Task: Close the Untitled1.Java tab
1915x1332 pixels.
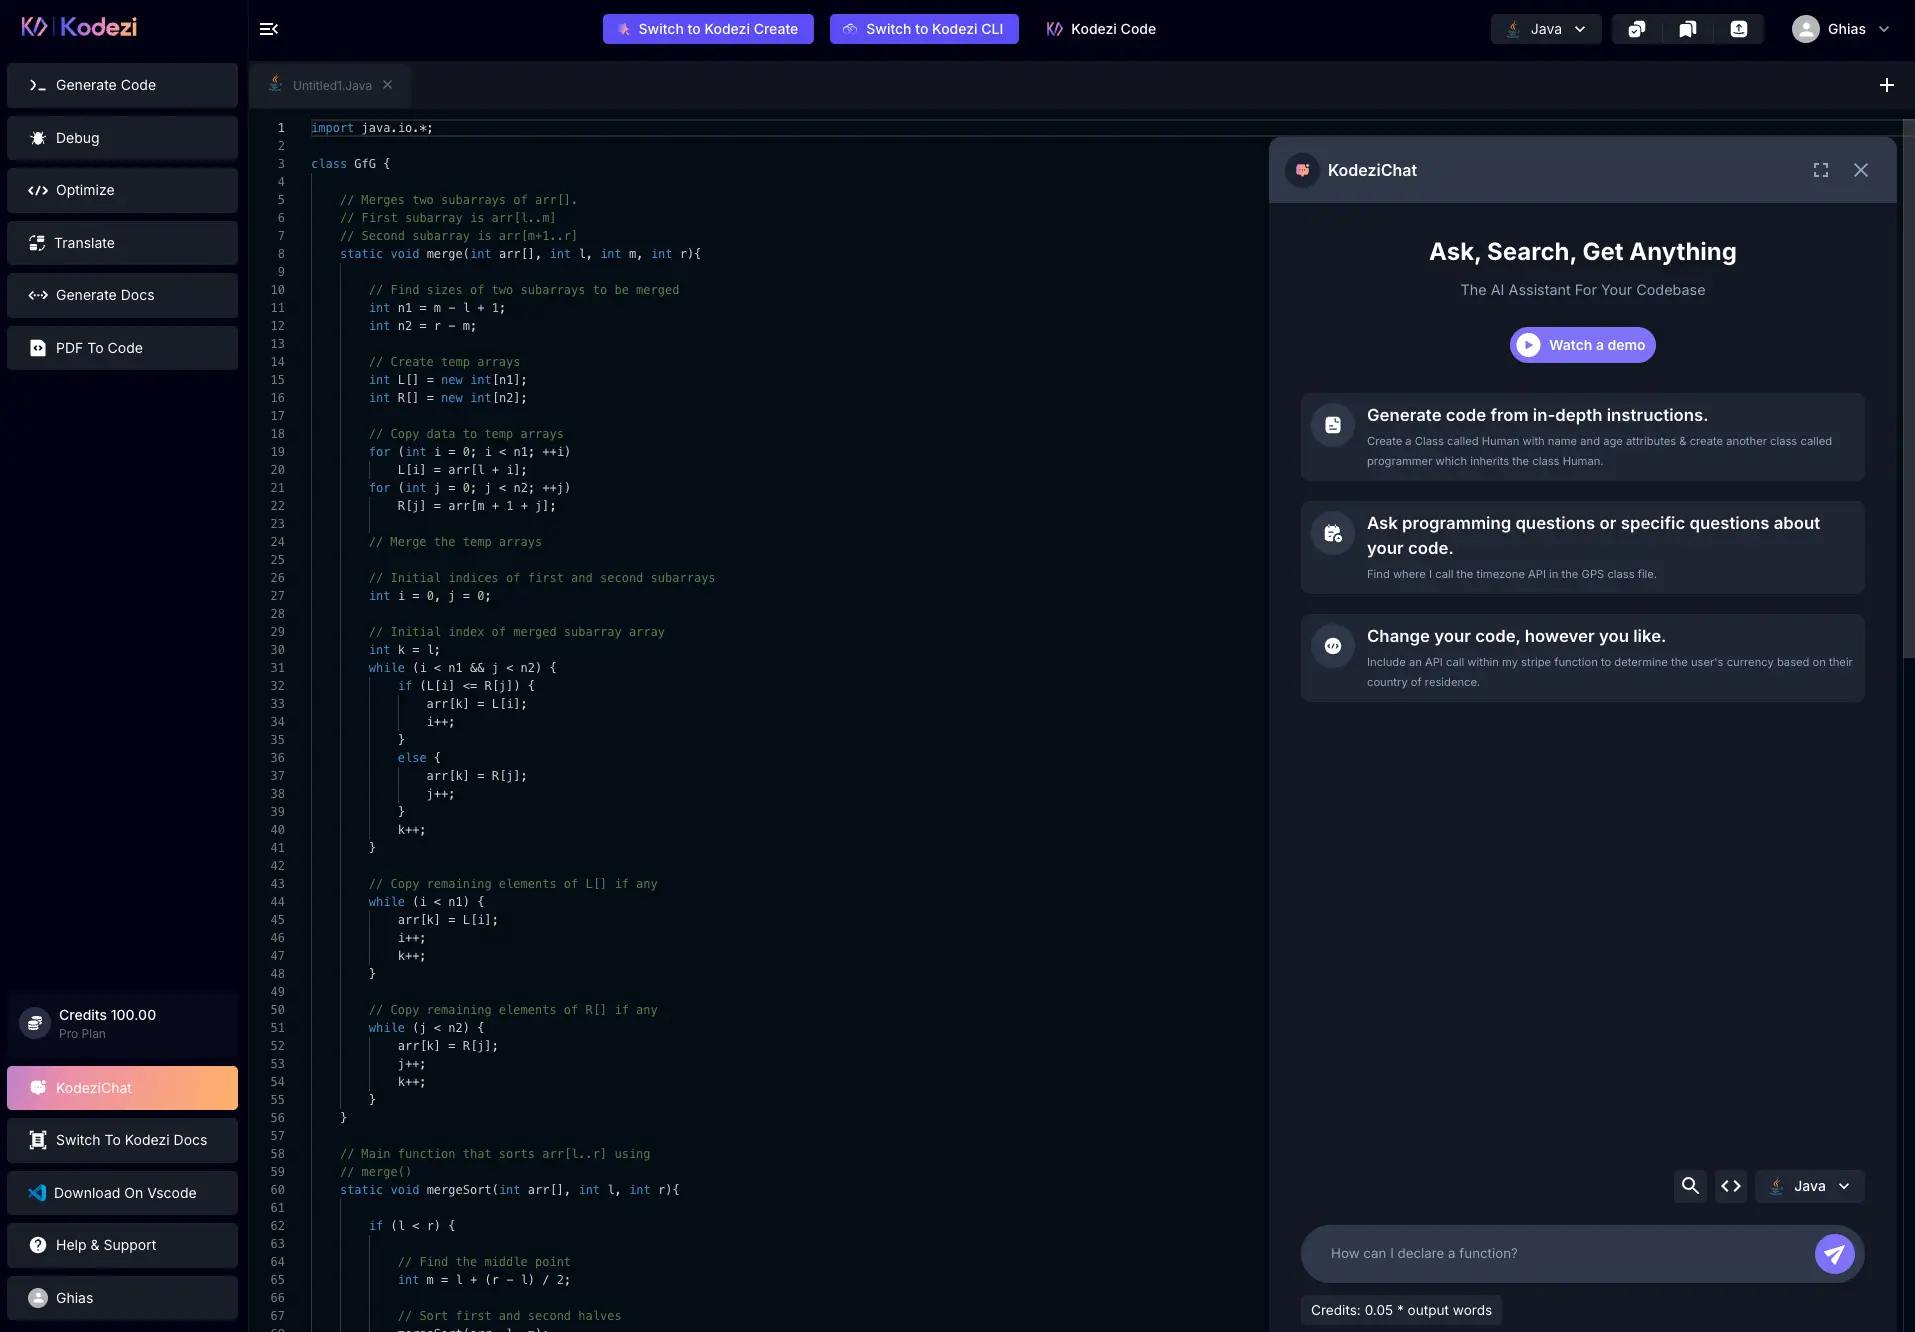Action: (387, 85)
